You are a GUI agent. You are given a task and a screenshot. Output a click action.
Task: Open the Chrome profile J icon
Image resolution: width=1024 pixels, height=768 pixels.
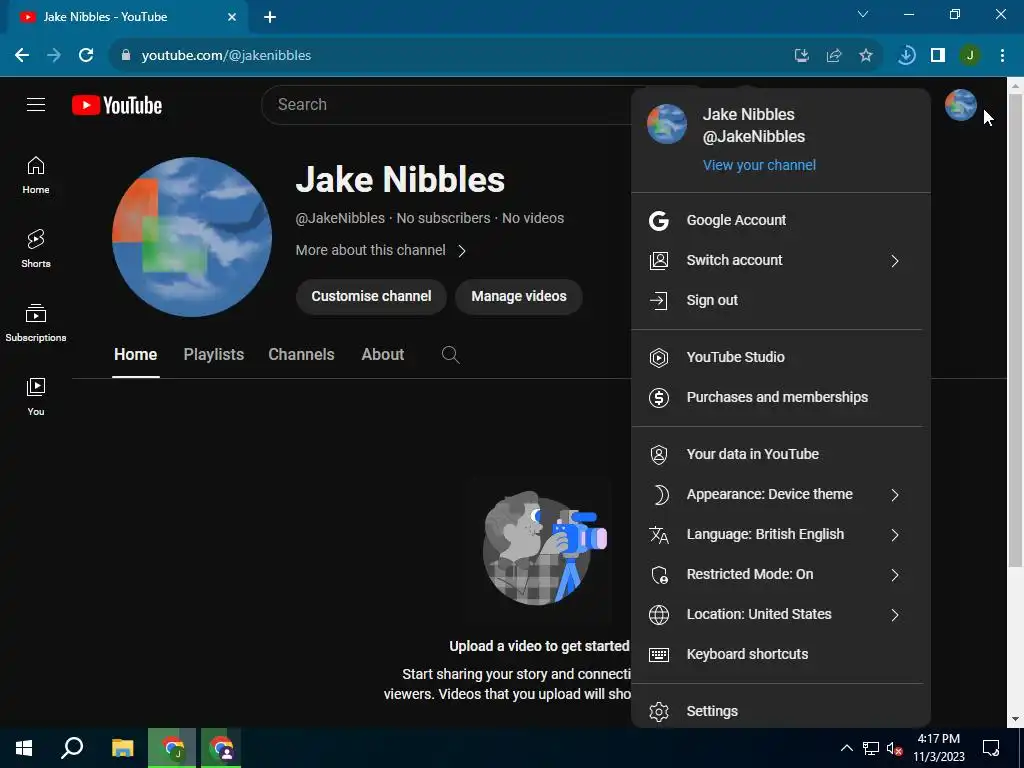[x=970, y=56]
